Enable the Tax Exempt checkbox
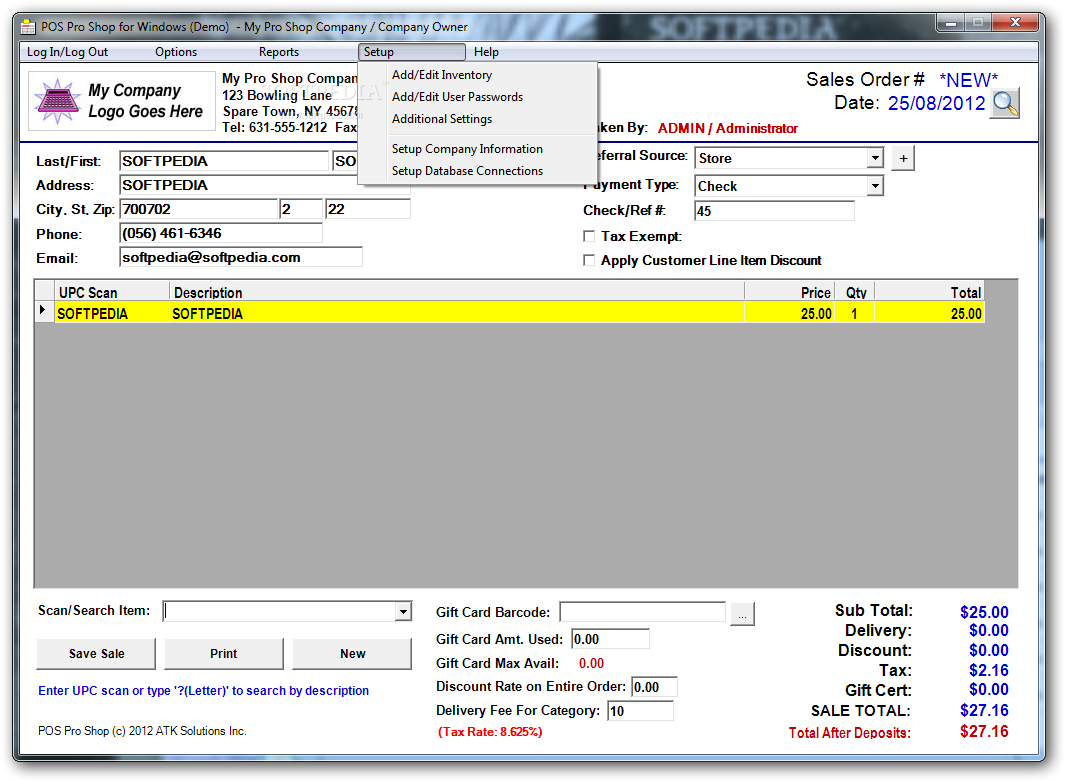This screenshot has height=782, width=1066. click(x=589, y=236)
